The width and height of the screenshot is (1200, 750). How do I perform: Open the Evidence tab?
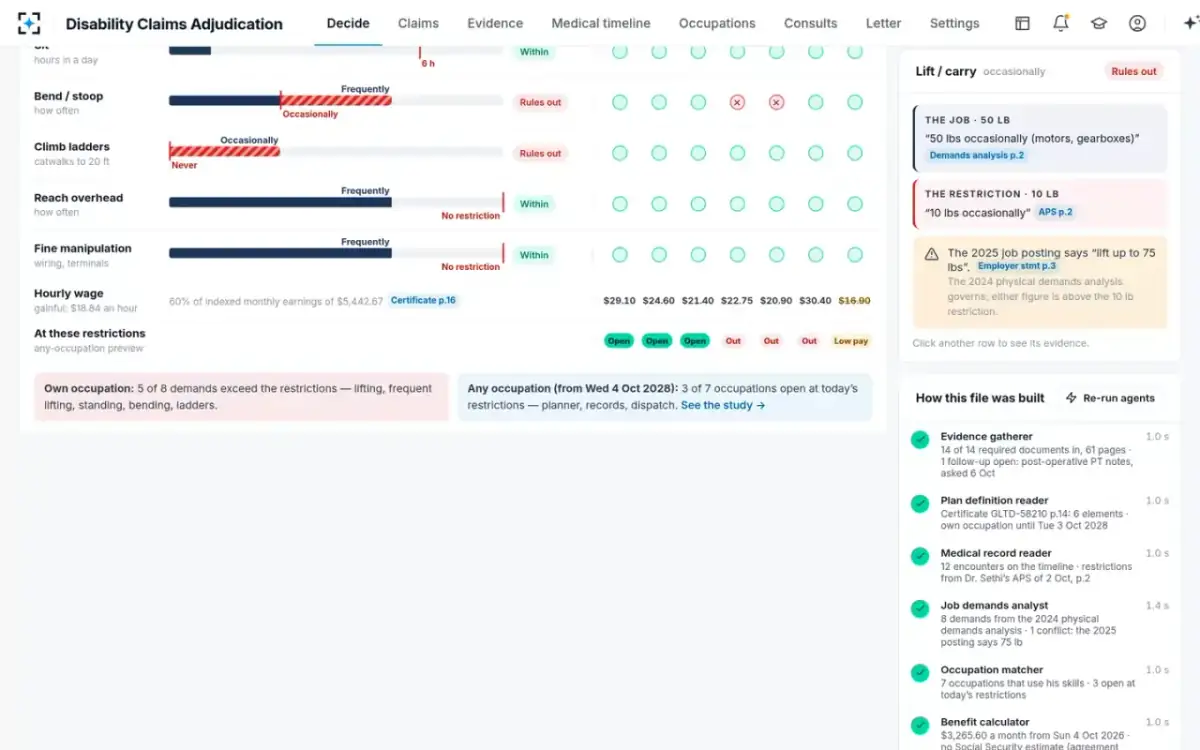point(495,23)
